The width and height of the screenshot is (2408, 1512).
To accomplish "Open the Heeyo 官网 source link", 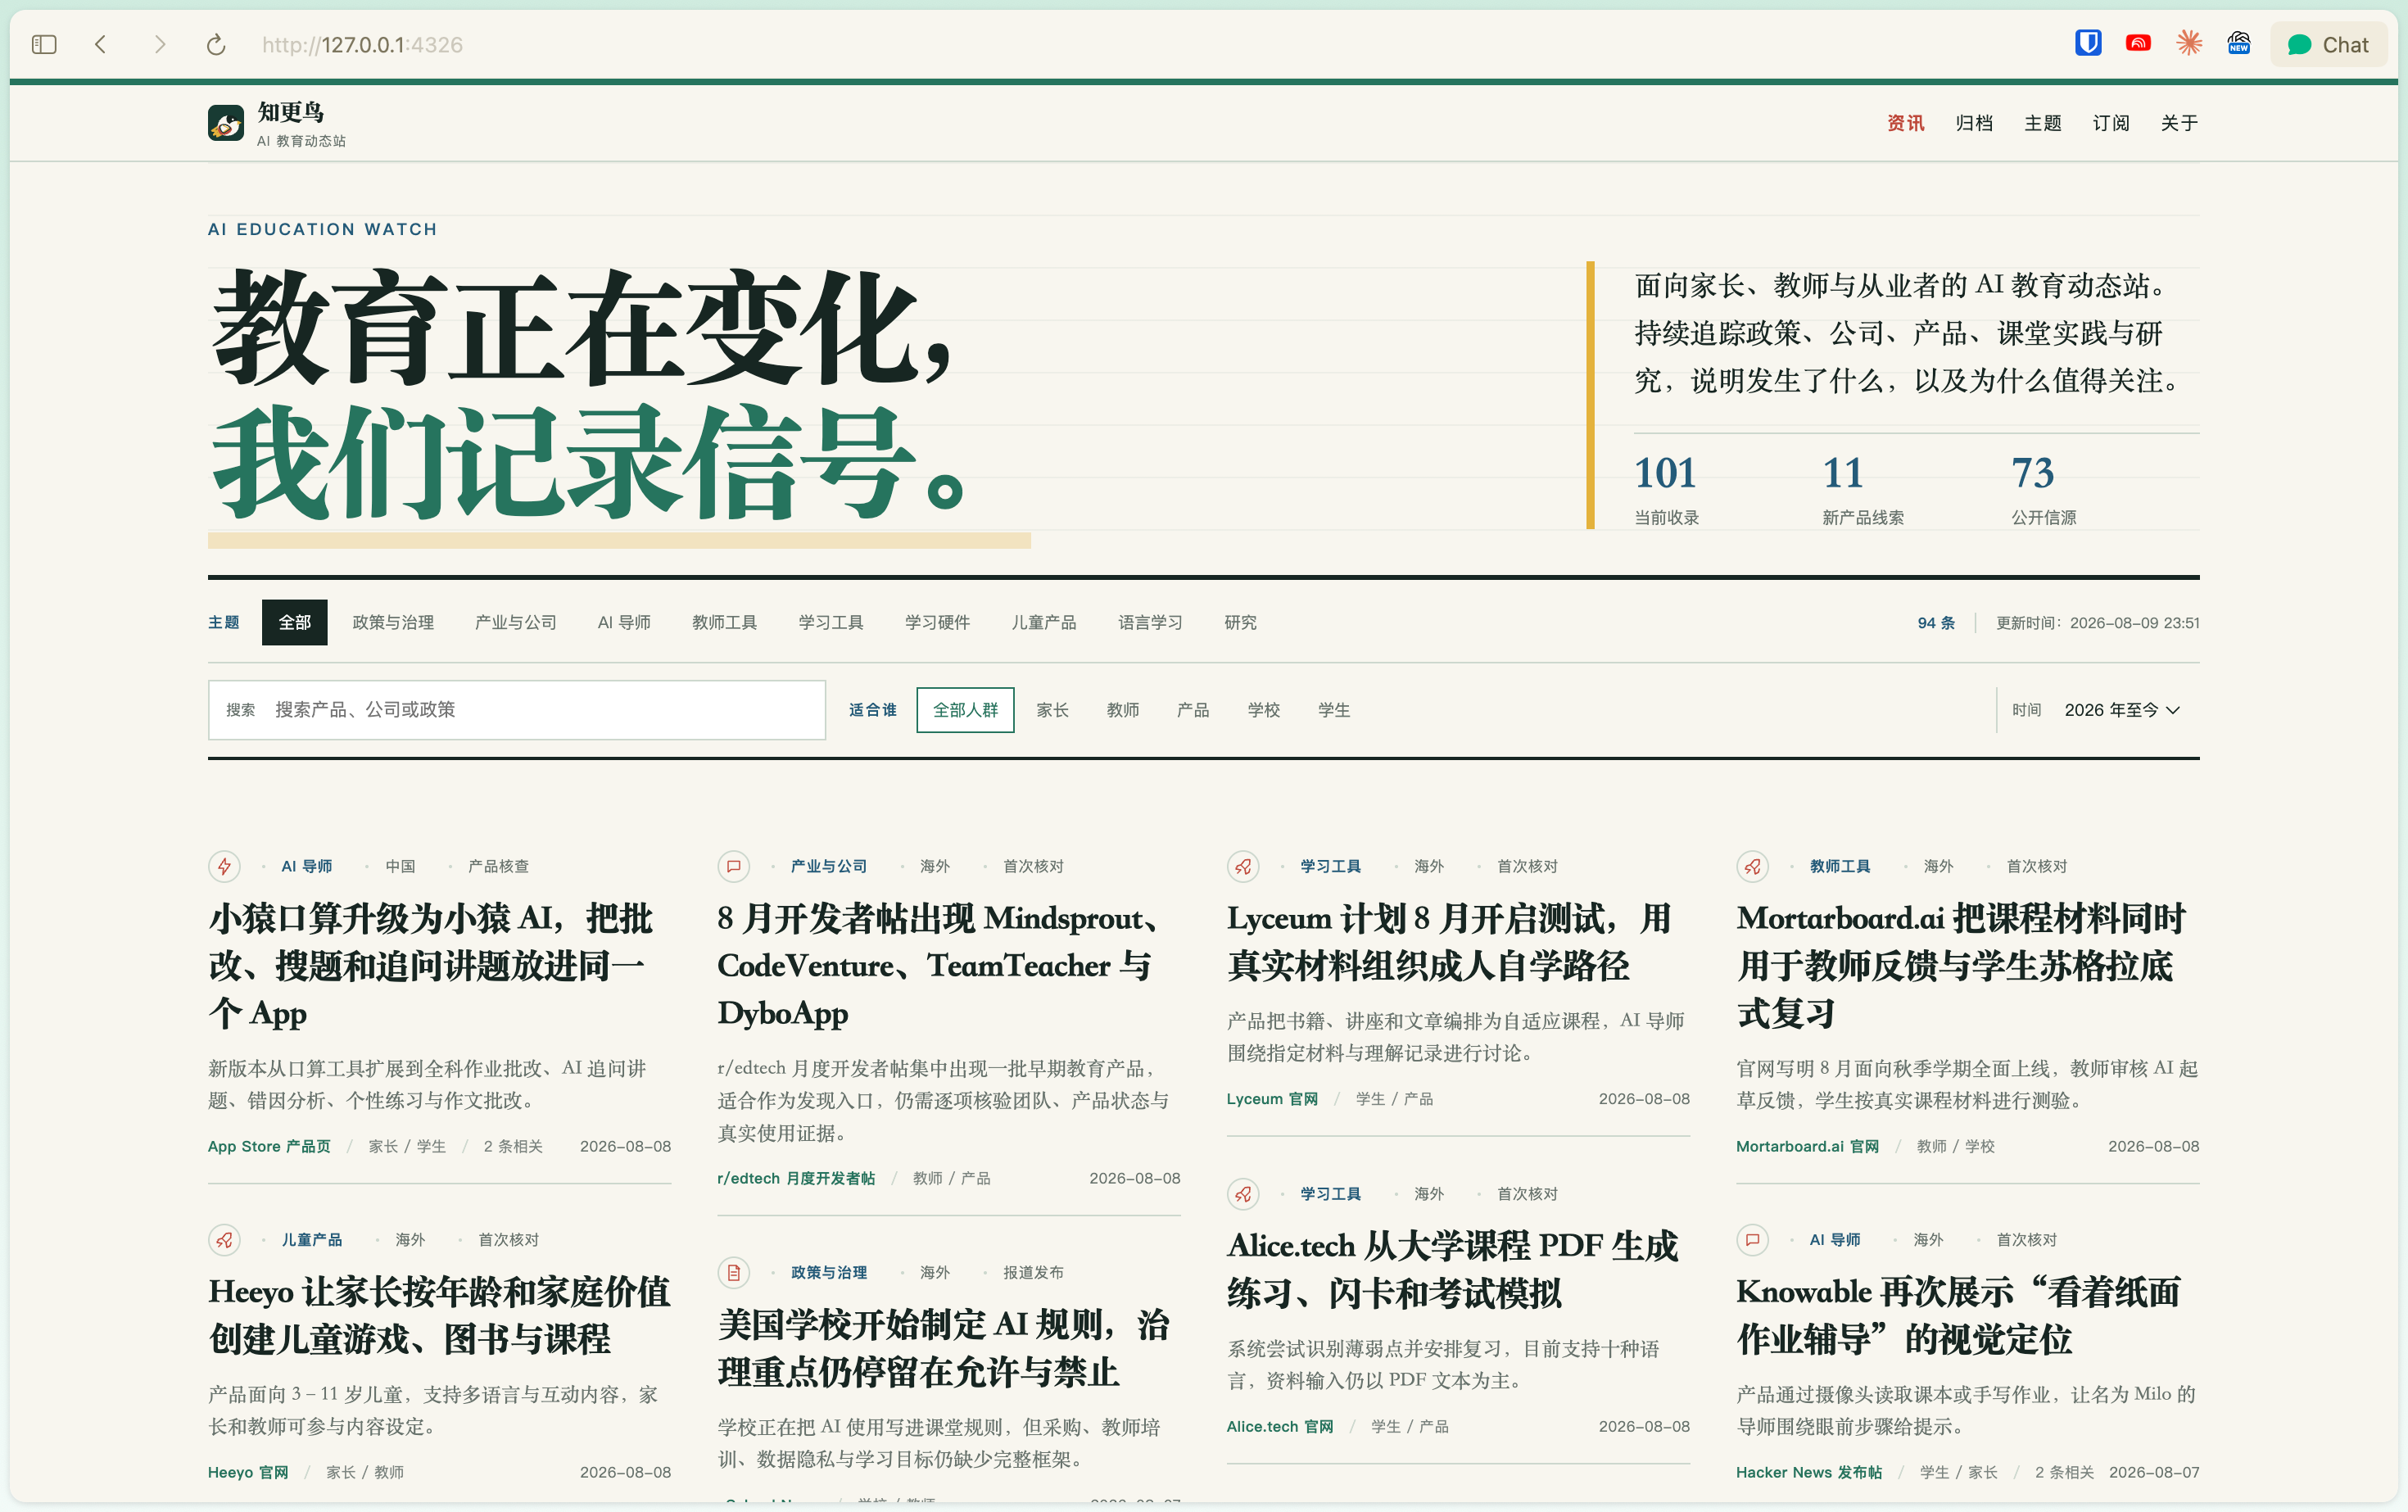I will (x=248, y=1472).
